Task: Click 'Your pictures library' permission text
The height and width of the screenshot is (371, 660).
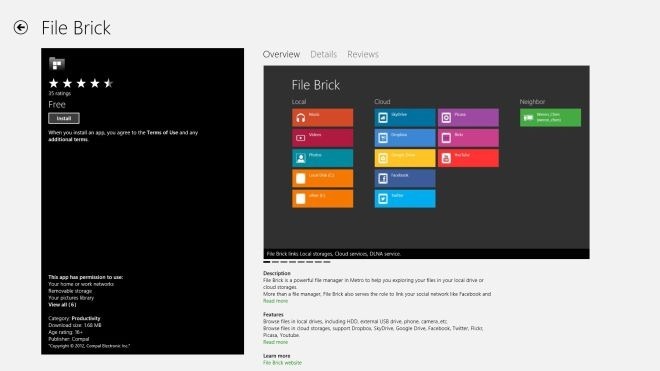Action: coord(71,298)
